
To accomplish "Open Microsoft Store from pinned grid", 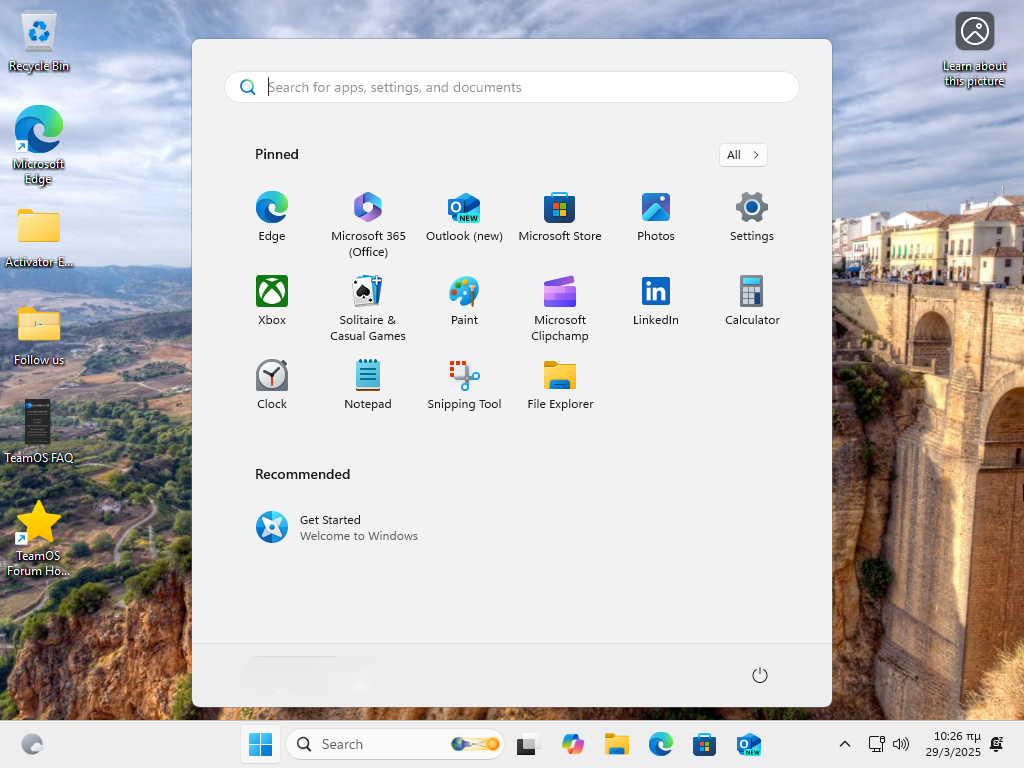I will (560, 217).
